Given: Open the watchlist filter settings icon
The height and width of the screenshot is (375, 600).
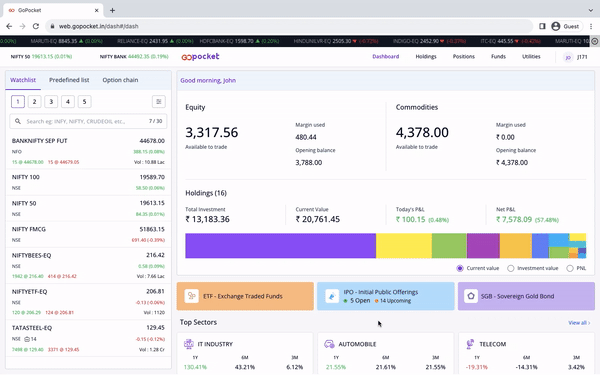Looking at the screenshot, I should point(158,101).
